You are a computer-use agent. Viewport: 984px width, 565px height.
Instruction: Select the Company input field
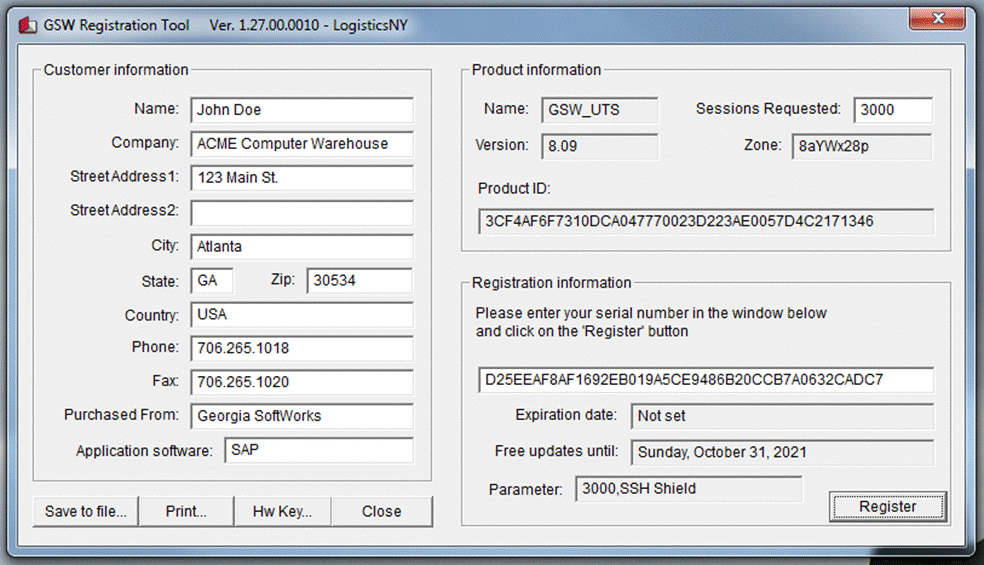pyautogui.click(x=301, y=144)
